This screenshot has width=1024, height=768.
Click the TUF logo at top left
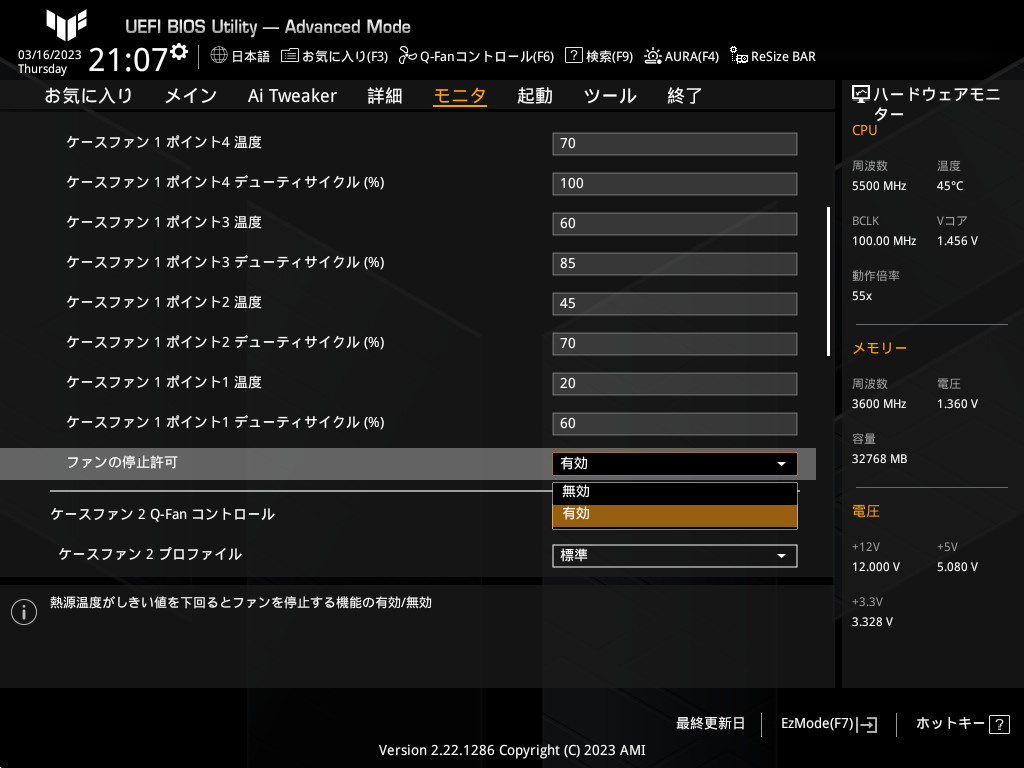[x=66, y=25]
